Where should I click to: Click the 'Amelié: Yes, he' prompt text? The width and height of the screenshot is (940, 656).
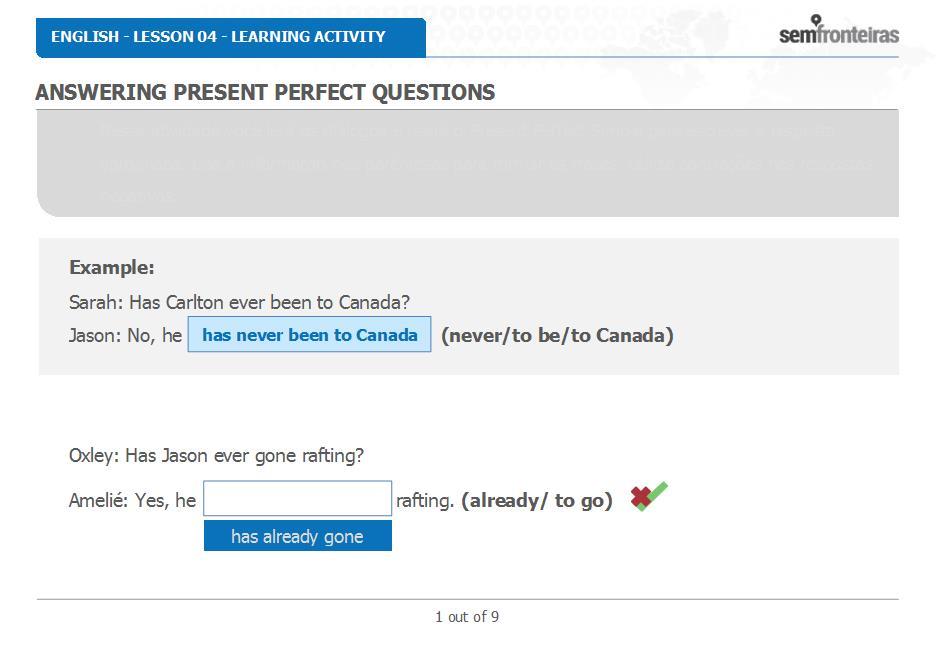point(132,501)
